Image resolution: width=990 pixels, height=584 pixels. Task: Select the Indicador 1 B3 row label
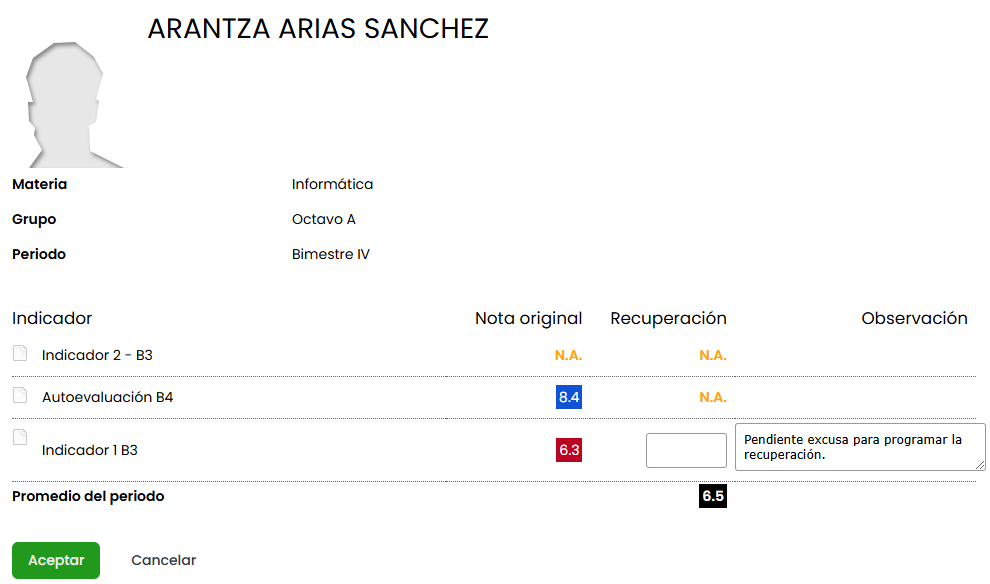pyautogui.click(x=90, y=450)
